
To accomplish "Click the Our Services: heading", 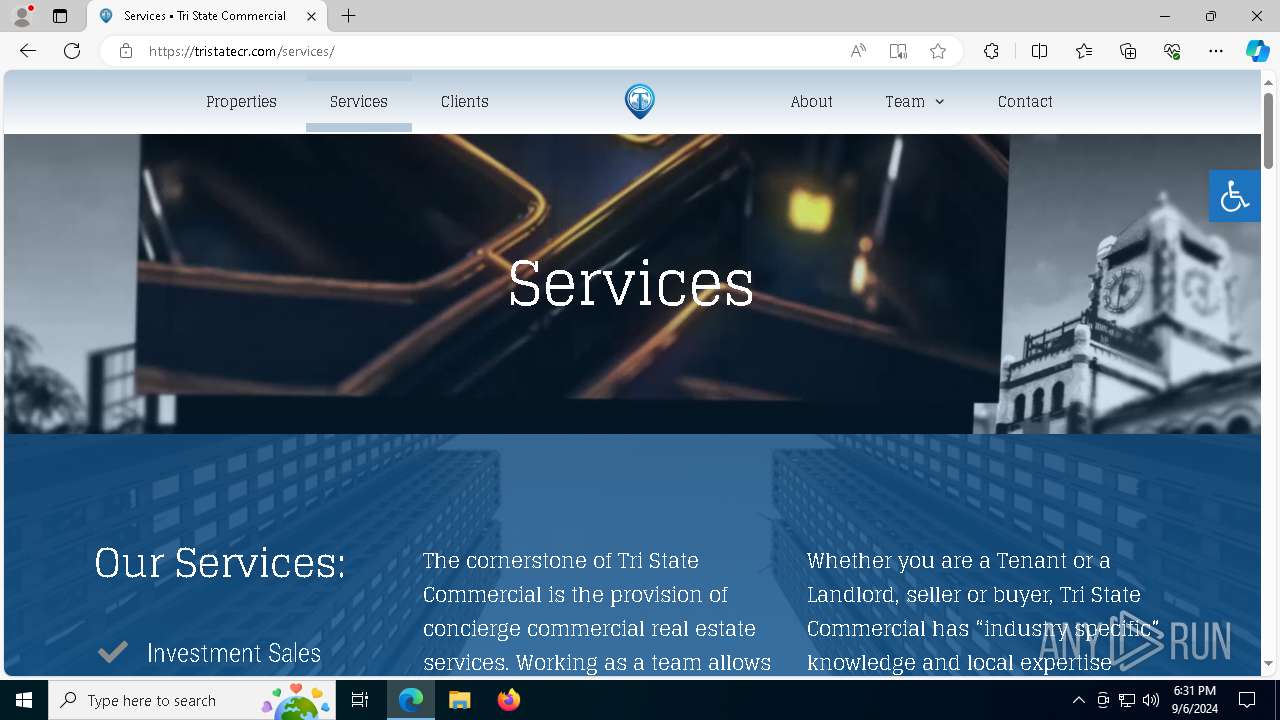I will (220, 563).
